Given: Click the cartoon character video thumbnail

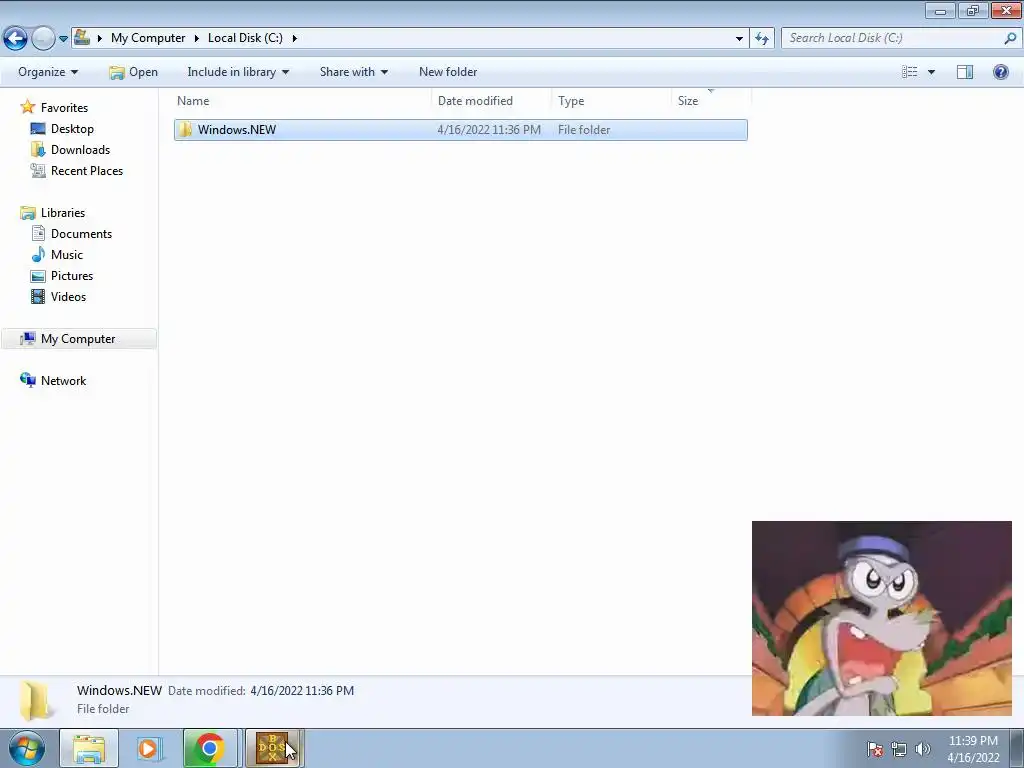Looking at the screenshot, I should click(882, 618).
